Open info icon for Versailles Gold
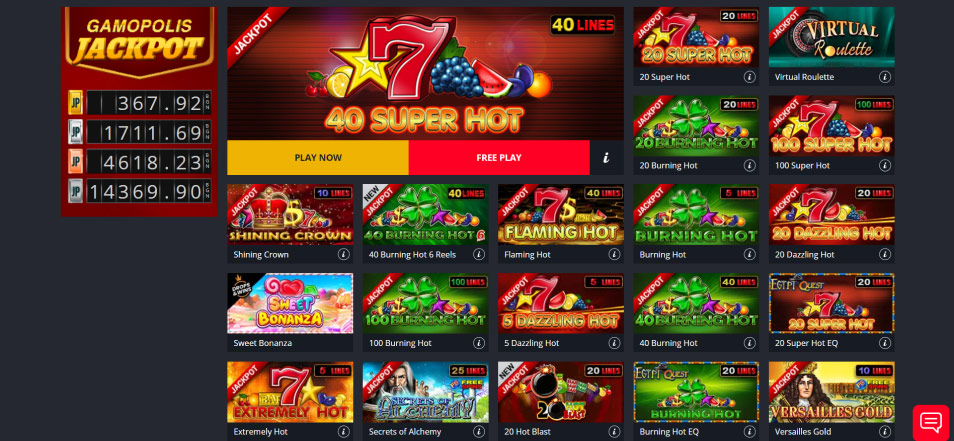954x441 pixels. pyautogui.click(x=885, y=432)
